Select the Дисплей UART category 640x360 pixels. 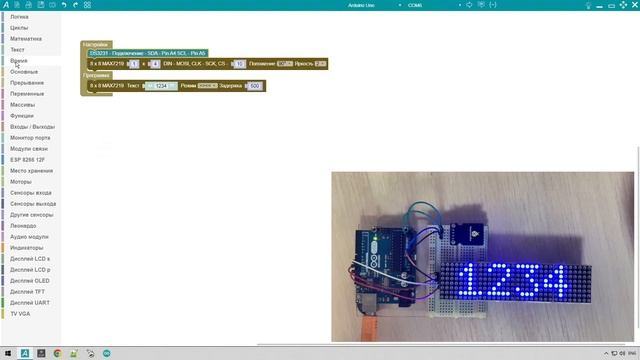click(x=30, y=303)
